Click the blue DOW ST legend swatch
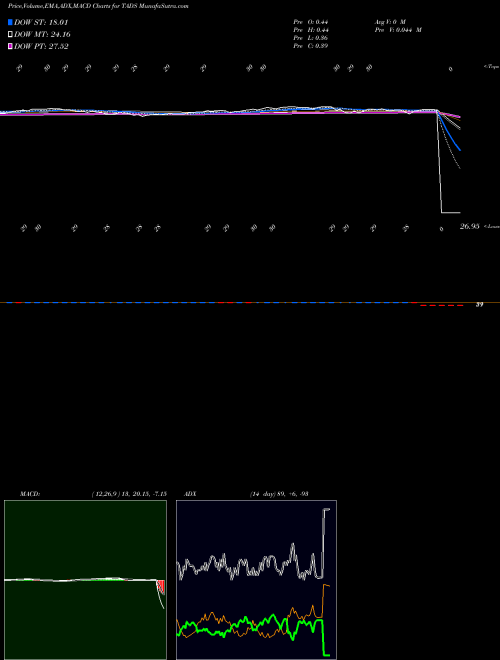The height and width of the screenshot is (660, 500). pos(10,22)
